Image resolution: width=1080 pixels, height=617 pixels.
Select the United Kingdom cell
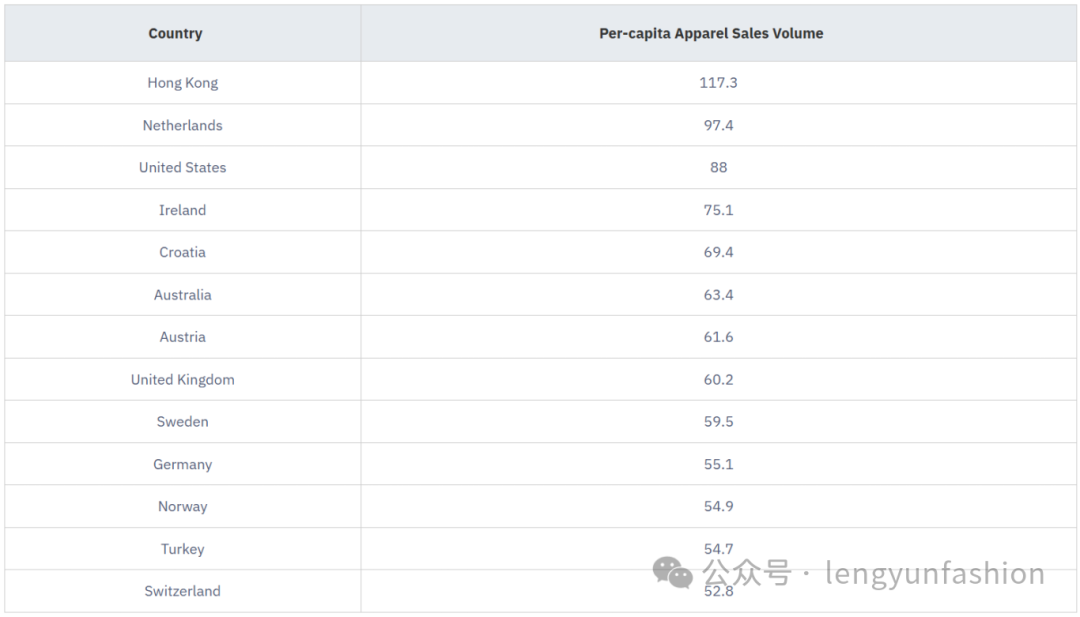pos(183,379)
